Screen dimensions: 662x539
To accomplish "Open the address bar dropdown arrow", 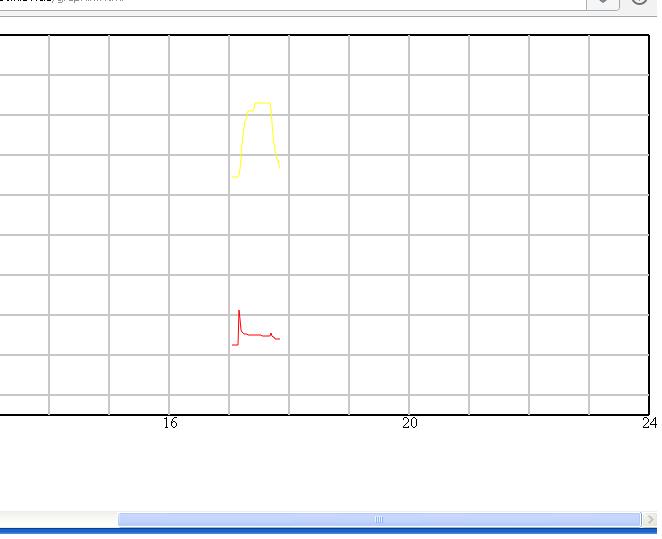I will (603, 3).
